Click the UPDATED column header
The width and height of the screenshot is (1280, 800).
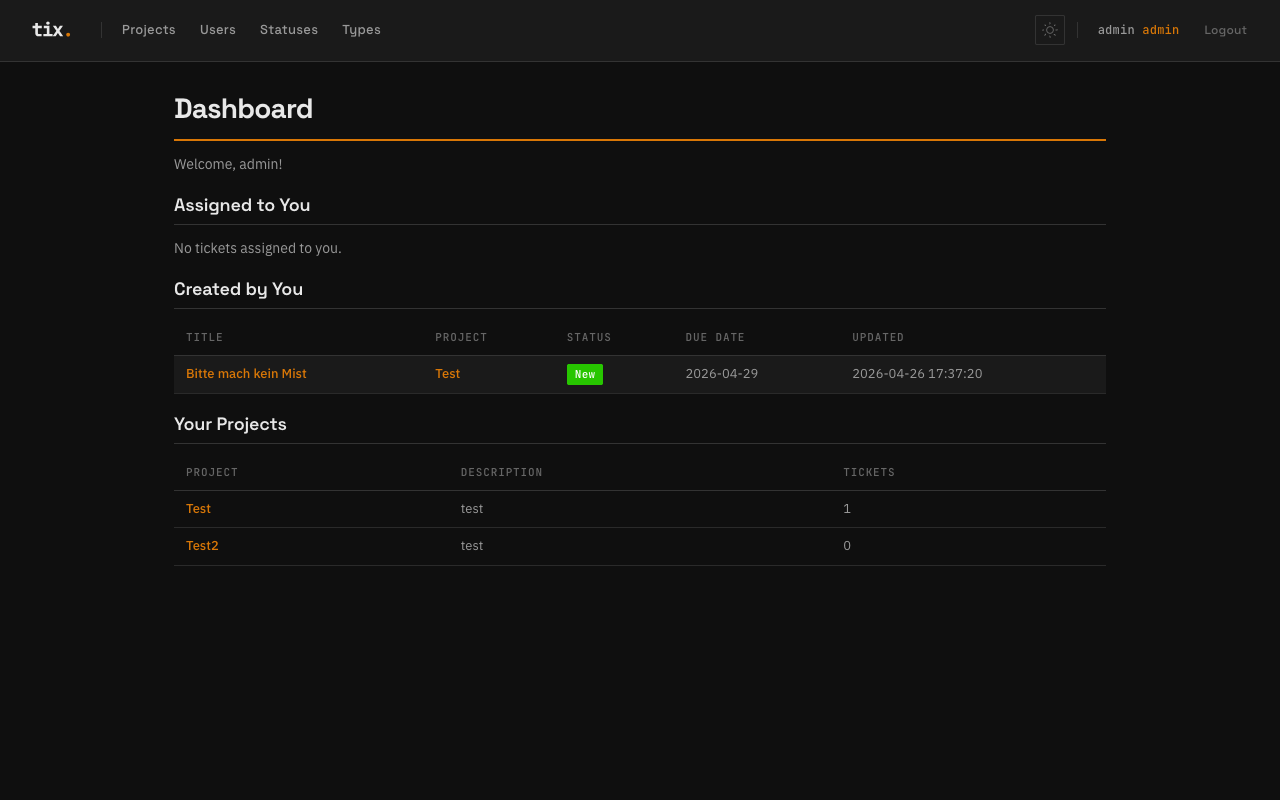[878, 338]
